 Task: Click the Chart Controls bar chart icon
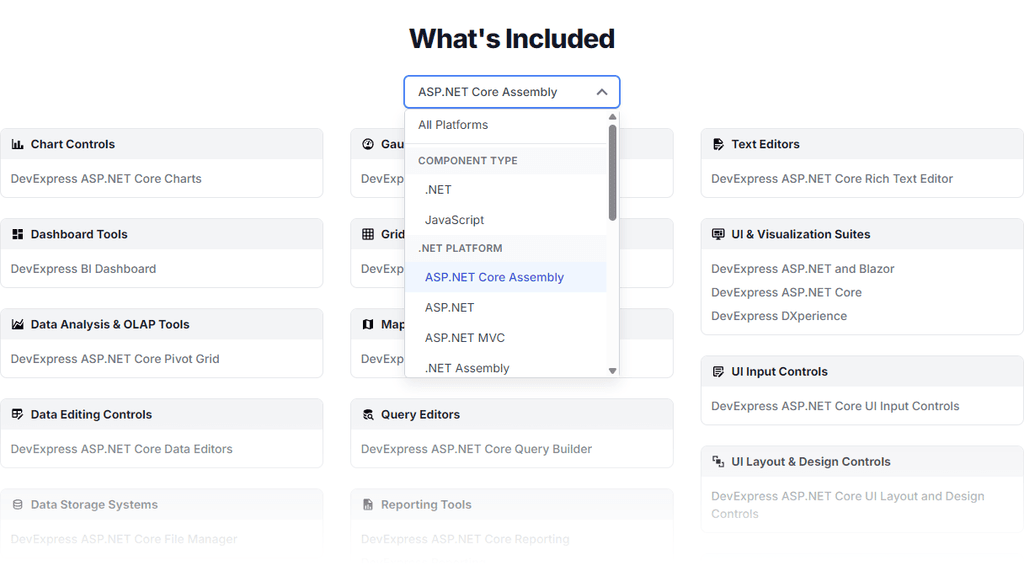(18, 144)
